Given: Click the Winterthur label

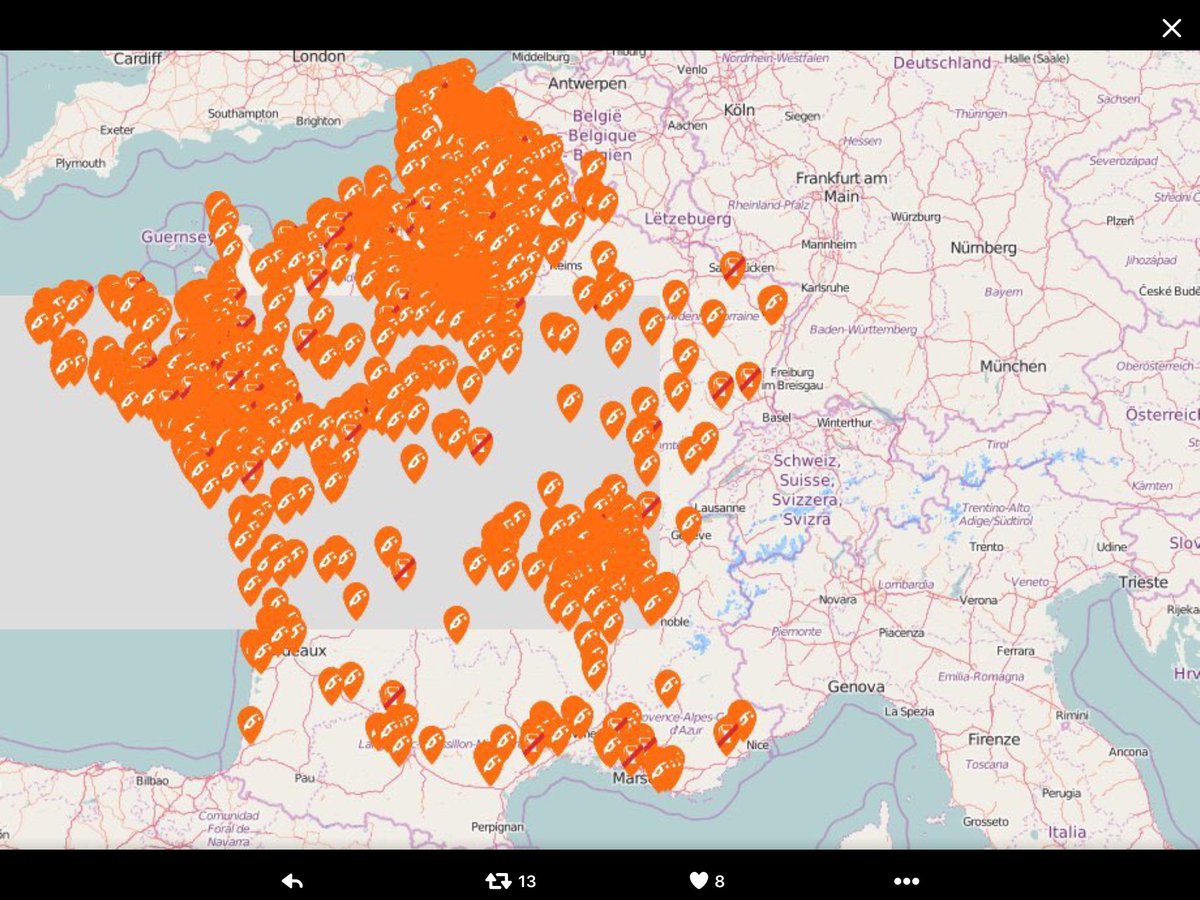Looking at the screenshot, I should click(844, 422).
